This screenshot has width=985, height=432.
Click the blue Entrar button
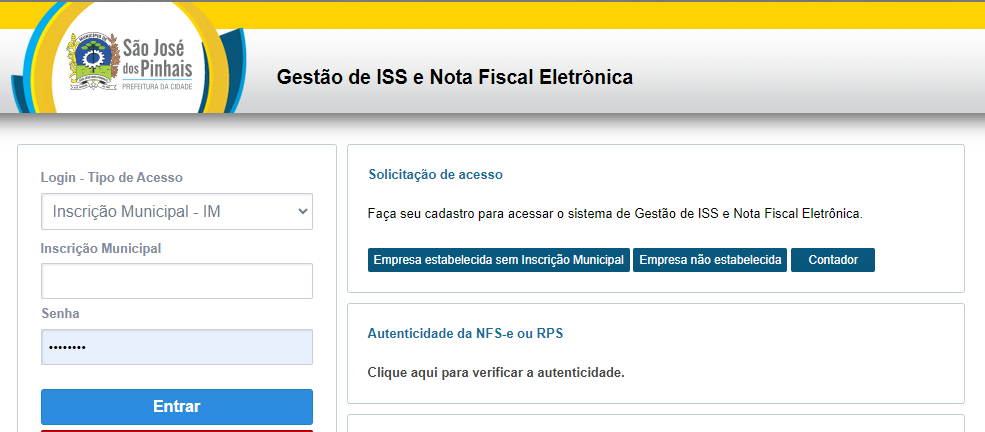click(x=177, y=407)
